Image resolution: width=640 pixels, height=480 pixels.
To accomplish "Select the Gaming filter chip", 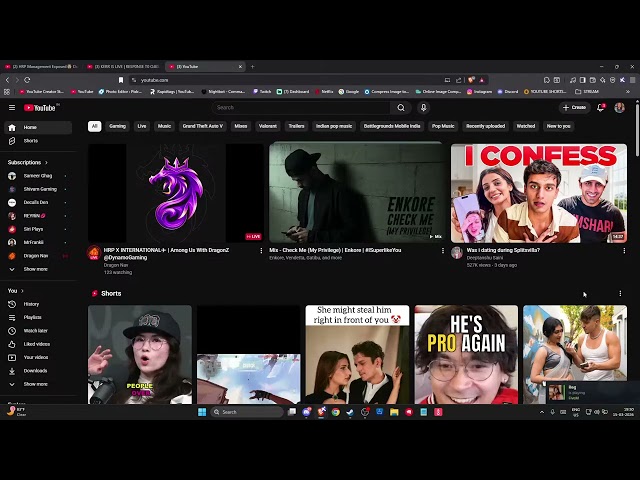I will click(x=117, y=126).
